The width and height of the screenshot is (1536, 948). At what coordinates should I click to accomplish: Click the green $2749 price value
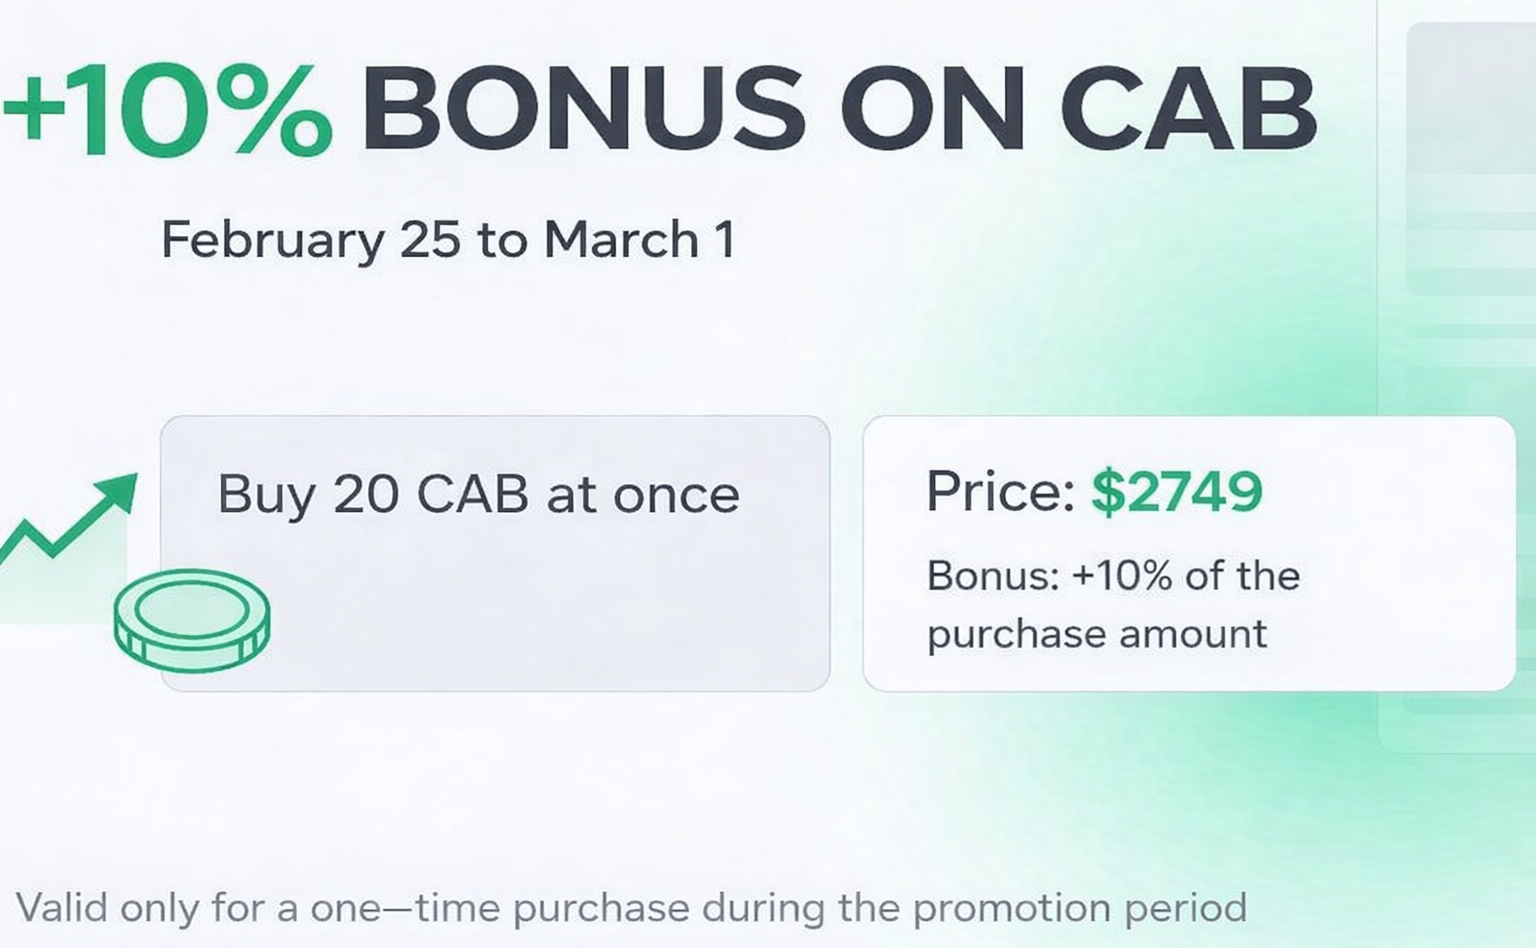(1176, 491)
